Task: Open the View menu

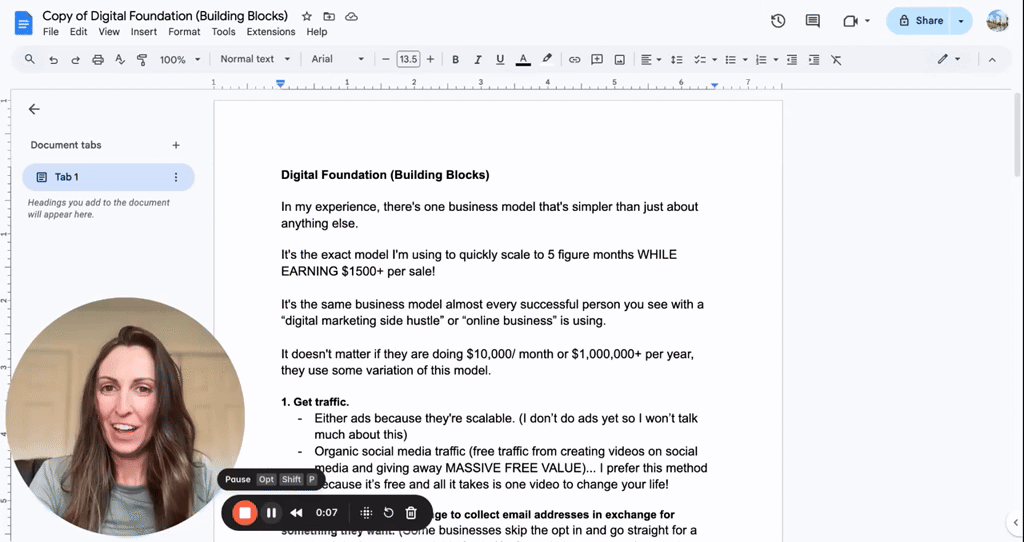Action: (109, 31)
